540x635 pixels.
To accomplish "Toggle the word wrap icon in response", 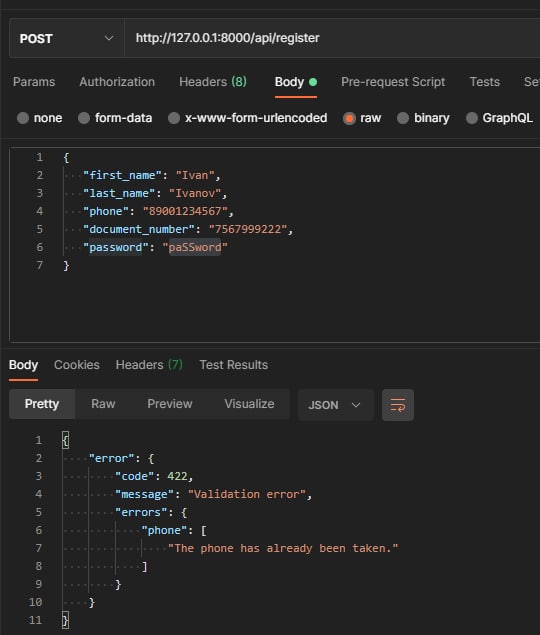I will (397, 405).
